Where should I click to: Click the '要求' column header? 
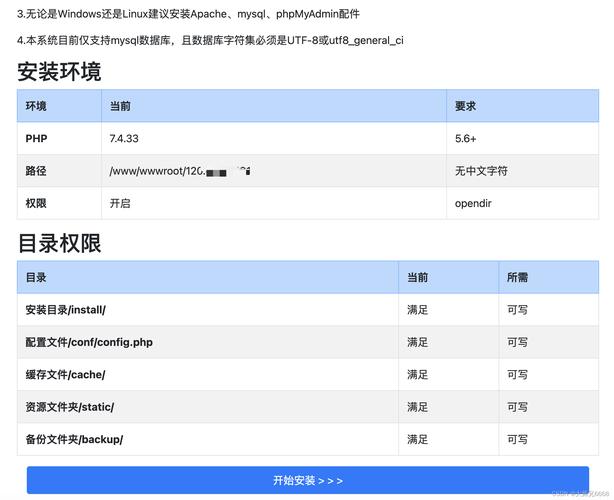(x=465, y=106)
